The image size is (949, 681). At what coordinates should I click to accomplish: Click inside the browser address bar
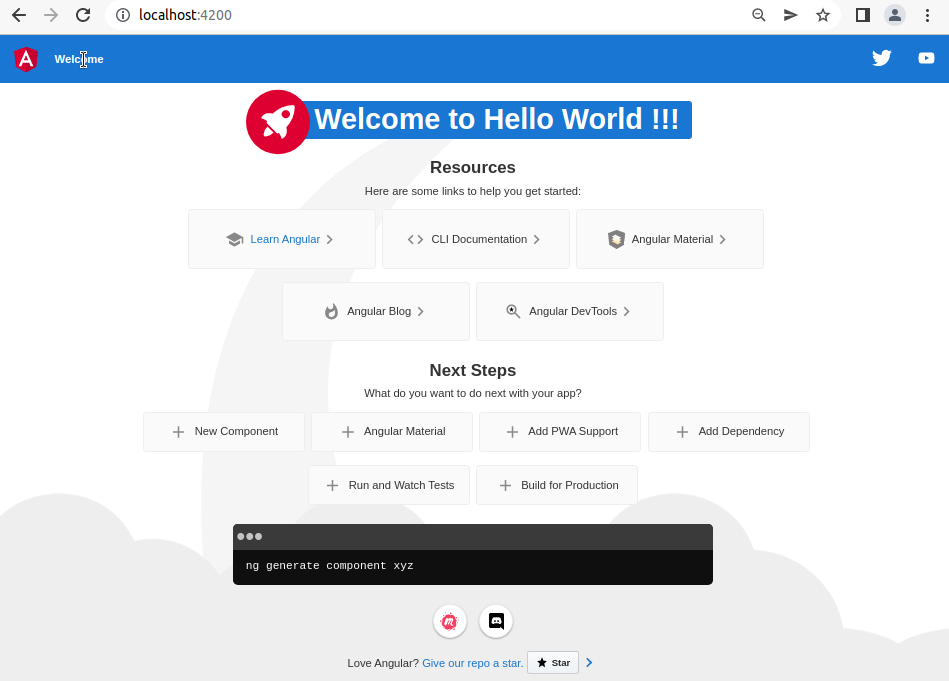coord(300,15)
